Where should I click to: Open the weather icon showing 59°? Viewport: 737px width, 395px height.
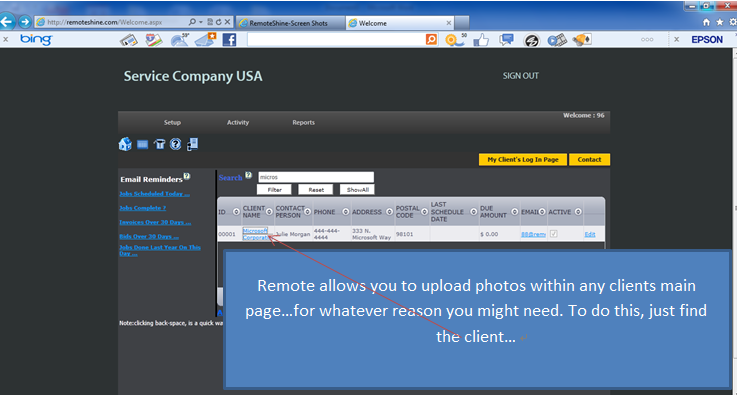[180, 40]
